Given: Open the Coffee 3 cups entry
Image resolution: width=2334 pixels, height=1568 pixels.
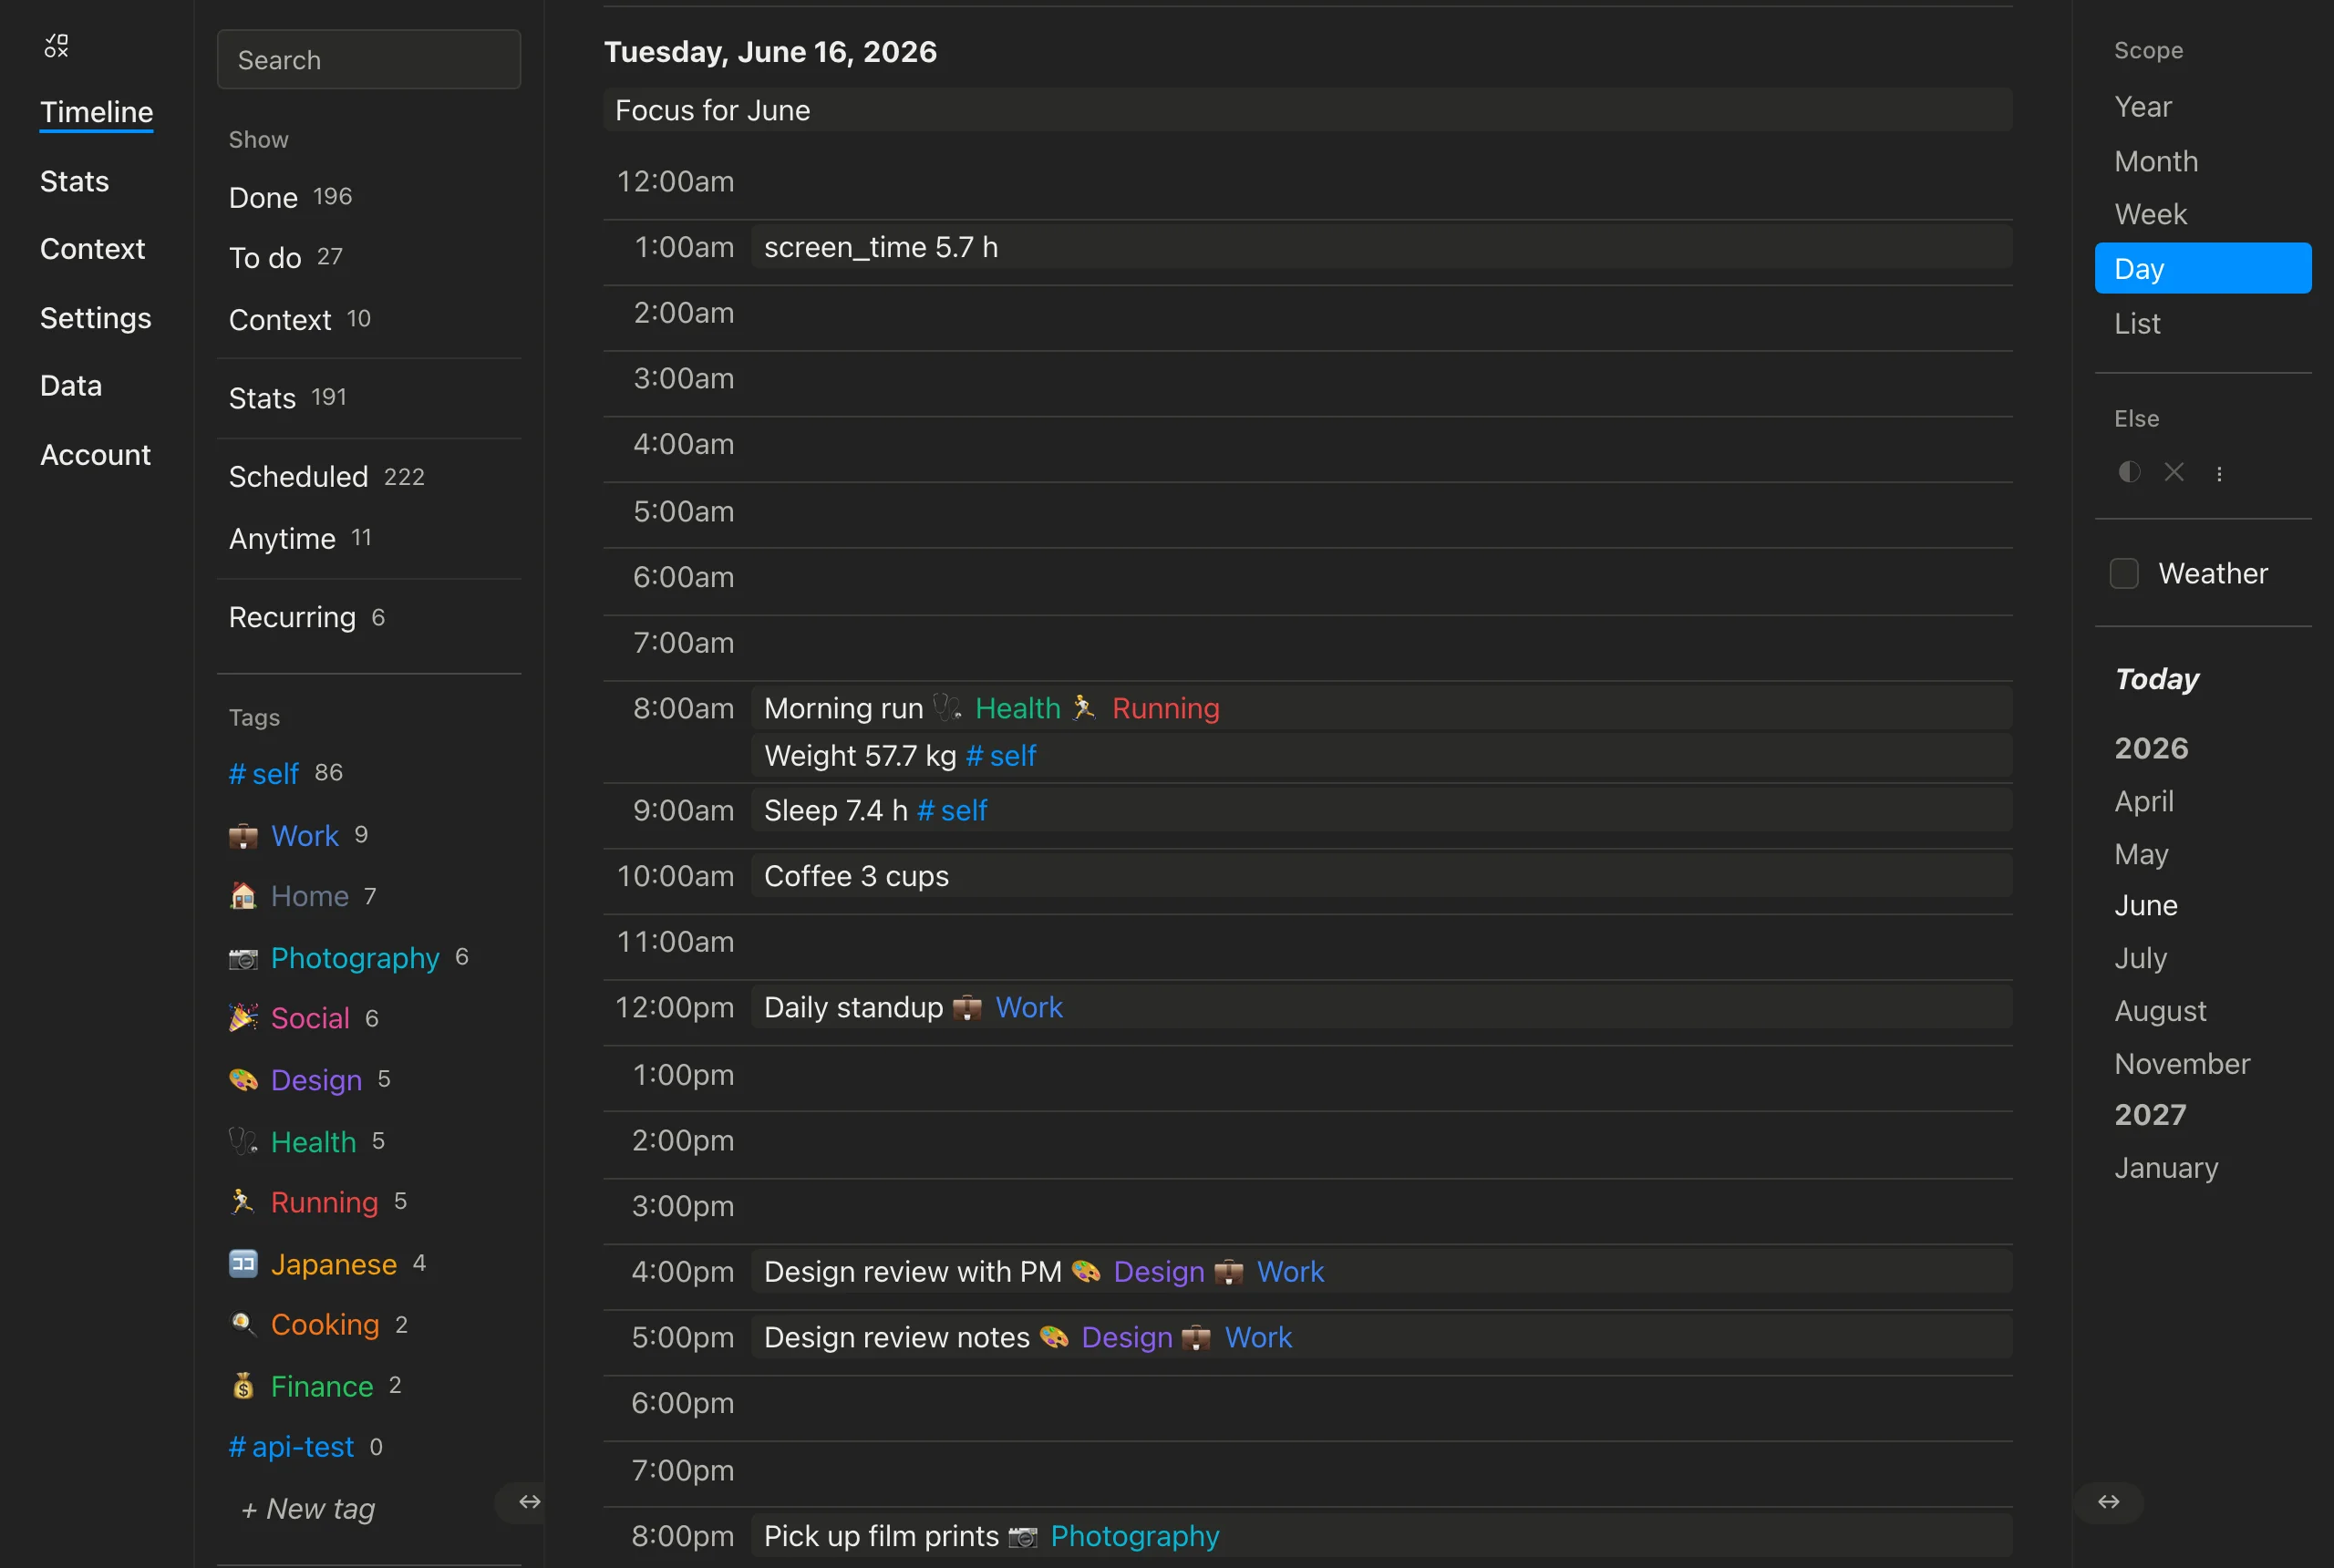Looking at the screenshot, I should point(1382,876).
